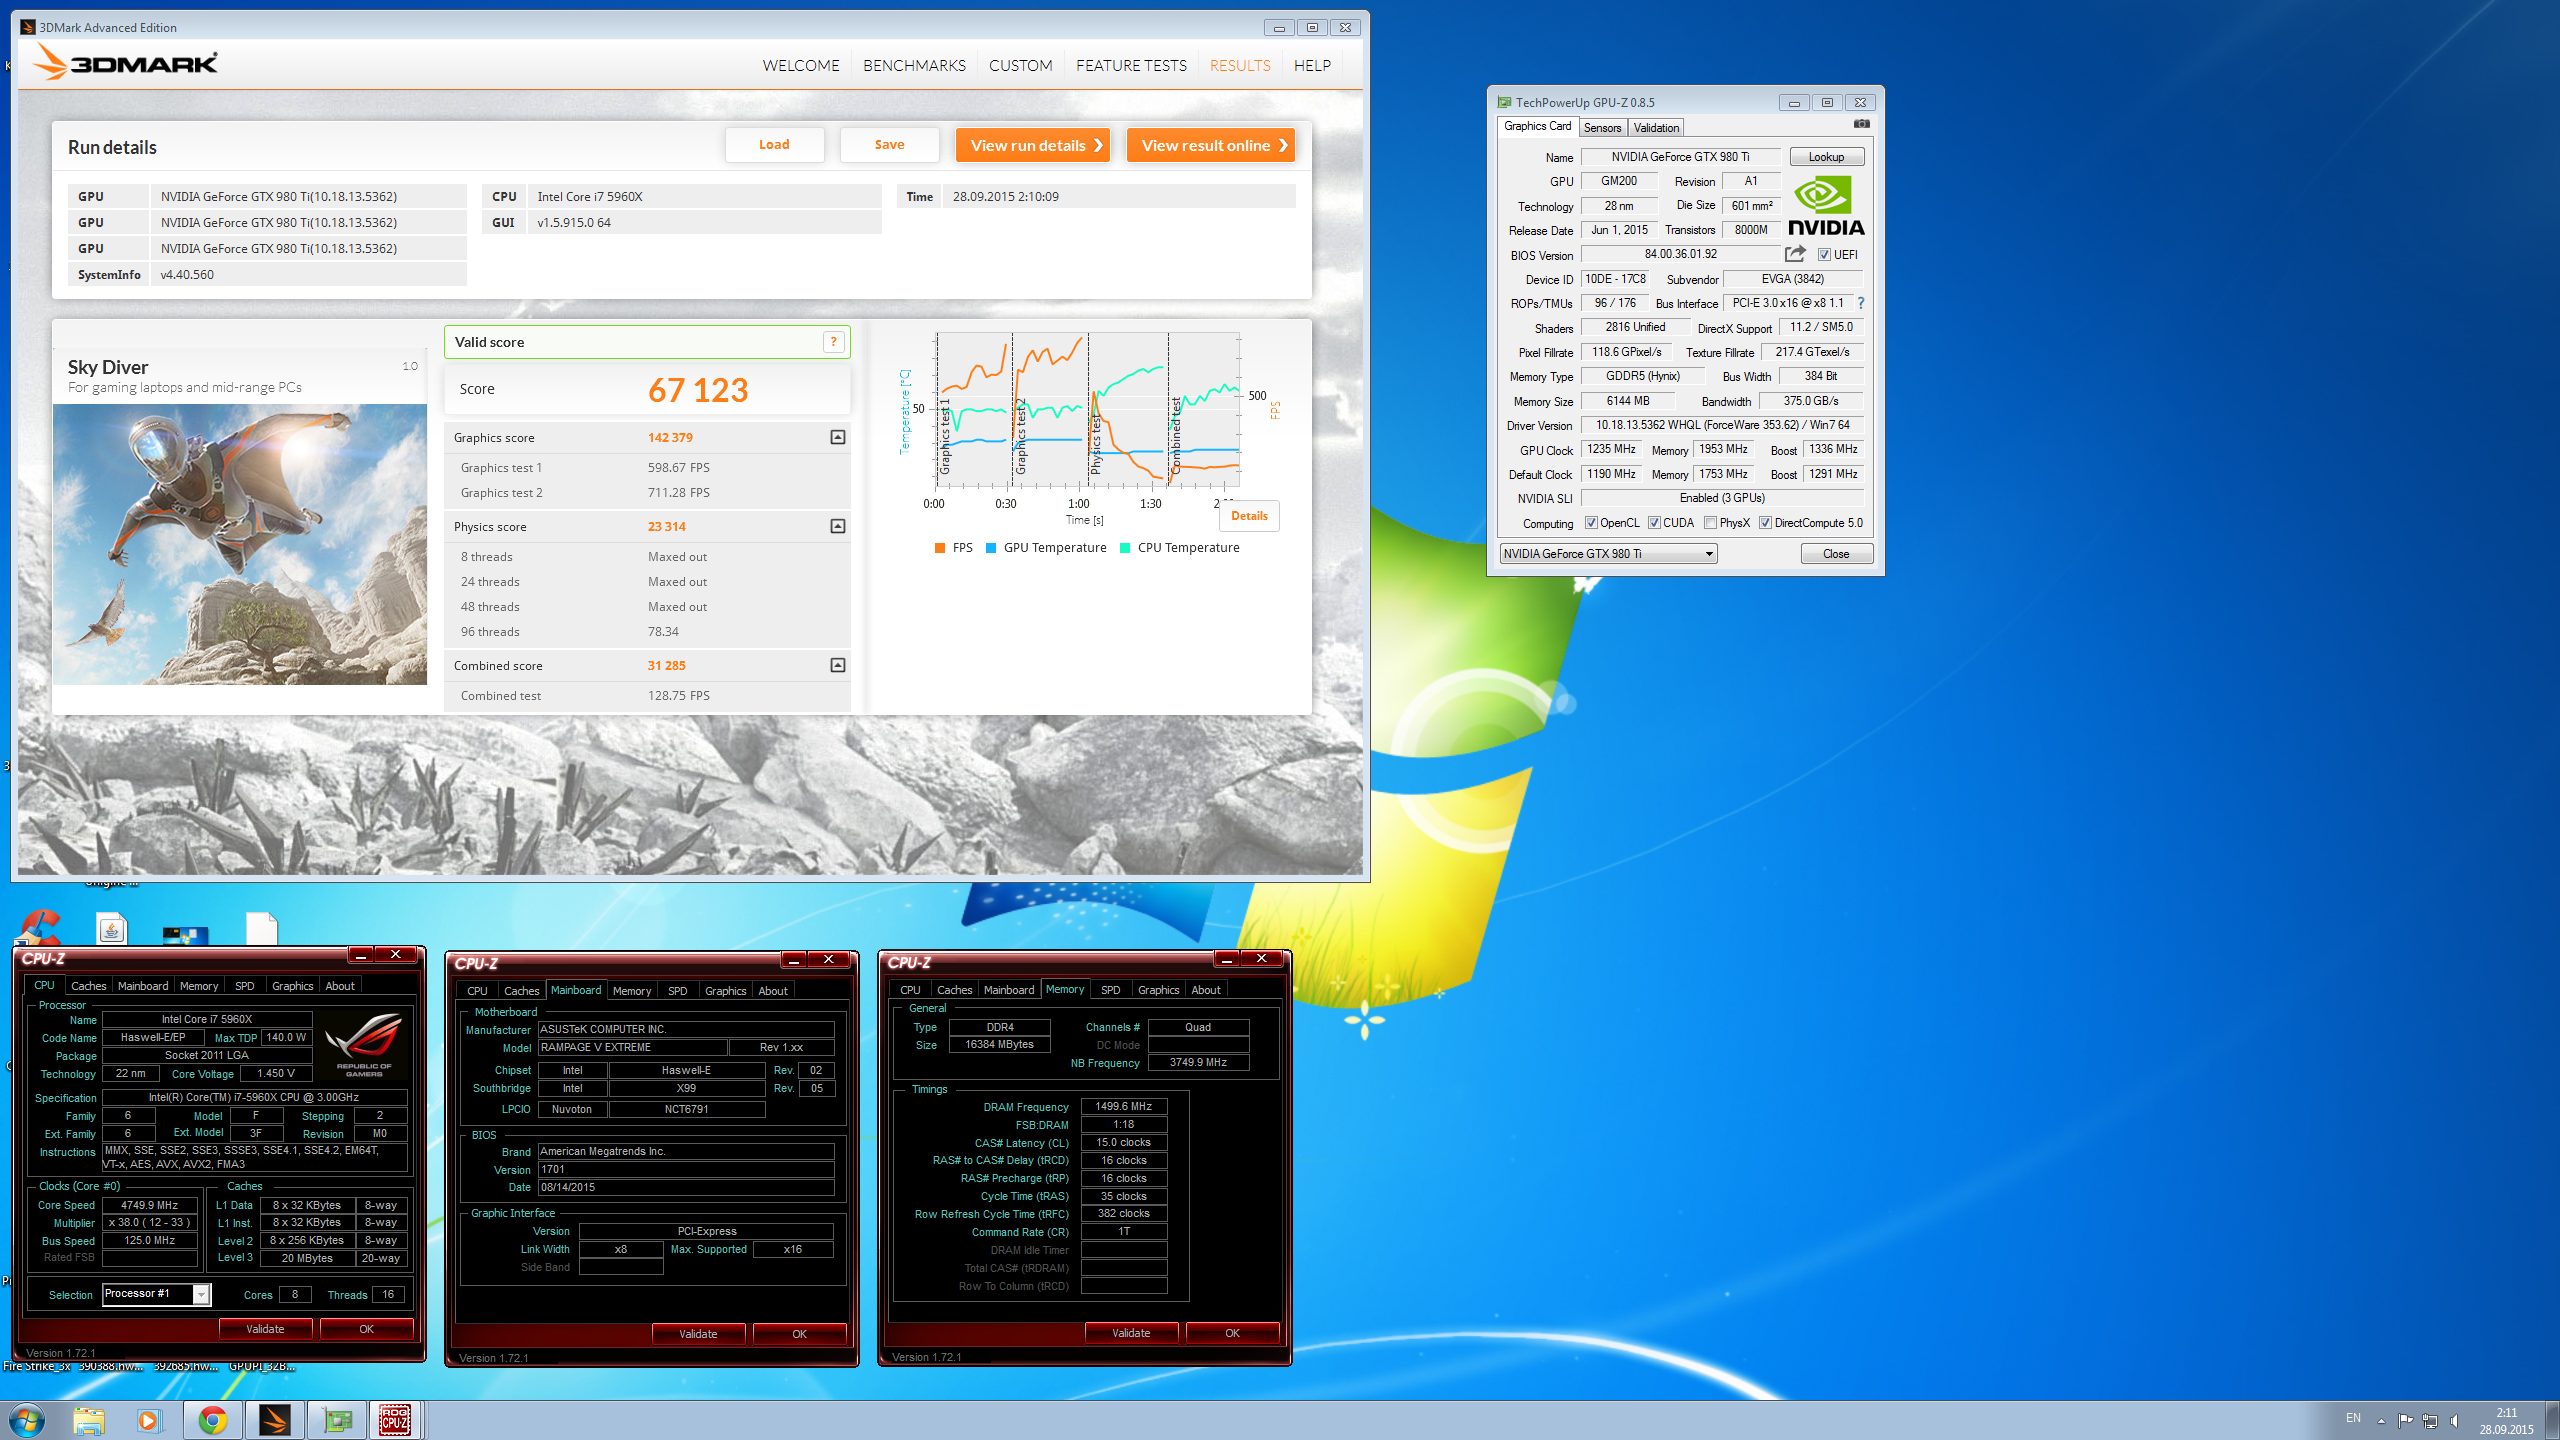Open the GPU selection dropdown in GPU-Z
Screen dimensions: 2560x1440
click(1608, 554)
